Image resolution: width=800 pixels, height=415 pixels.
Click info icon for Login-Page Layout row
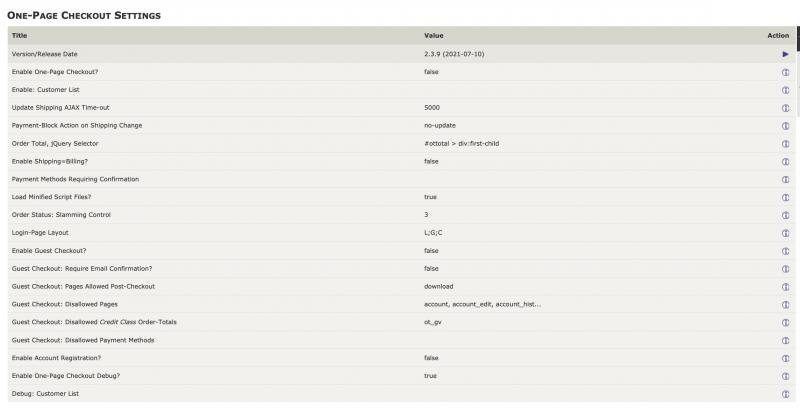(x=785, y=233)
